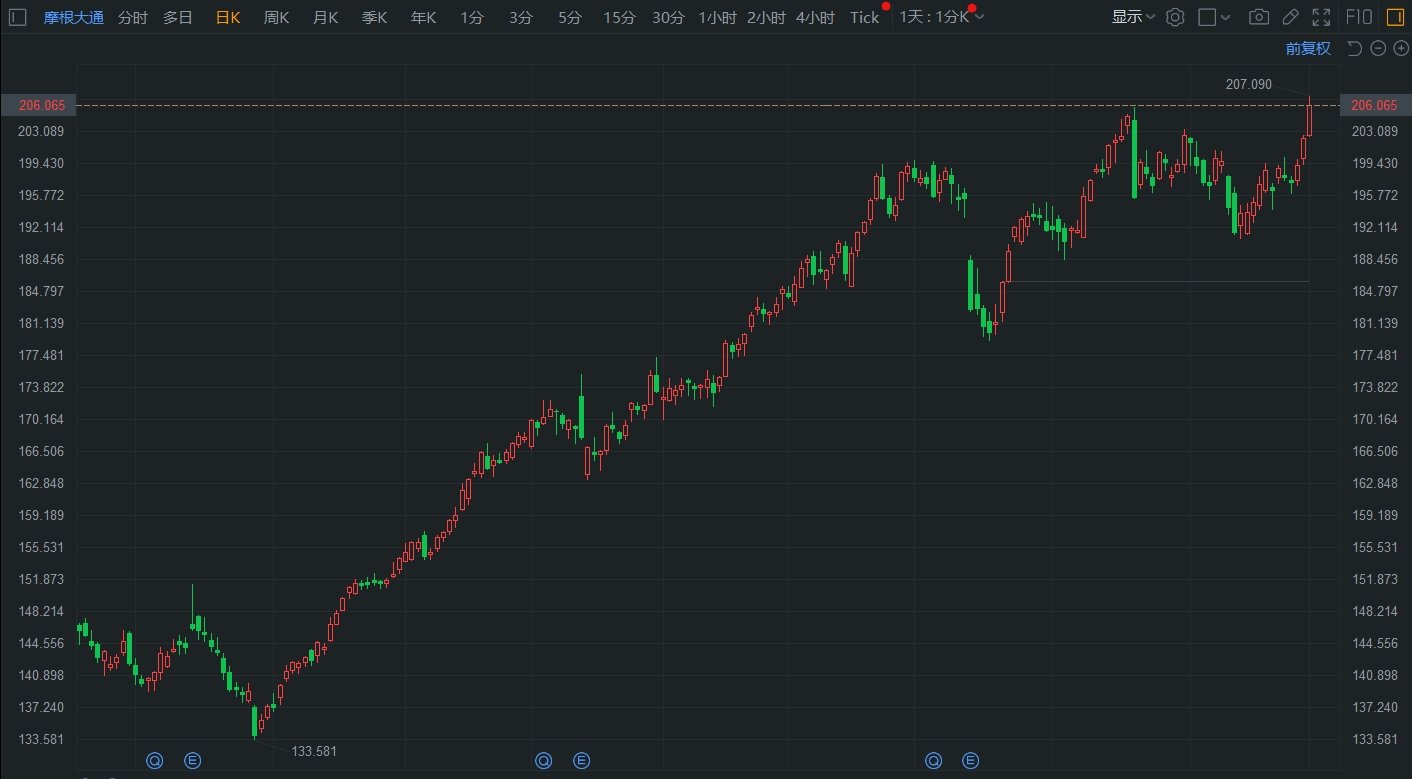The image size is (1412, 779).
Task: Open F10 company info panel
Action: (1359, 17)
